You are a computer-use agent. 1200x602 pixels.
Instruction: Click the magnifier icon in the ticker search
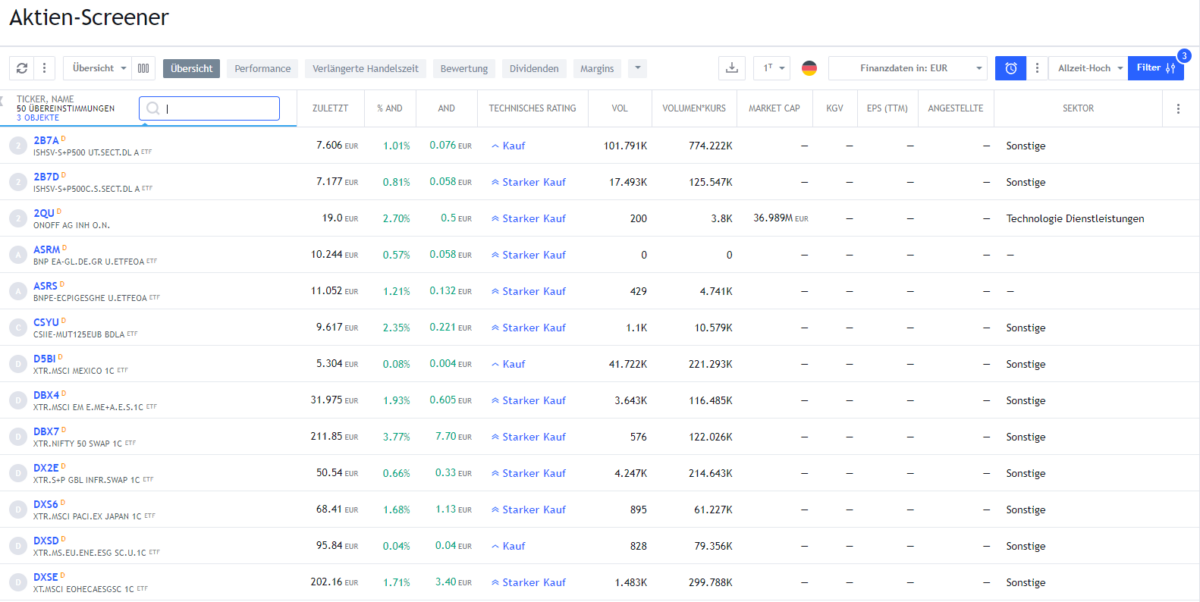(x=155, y=107)
